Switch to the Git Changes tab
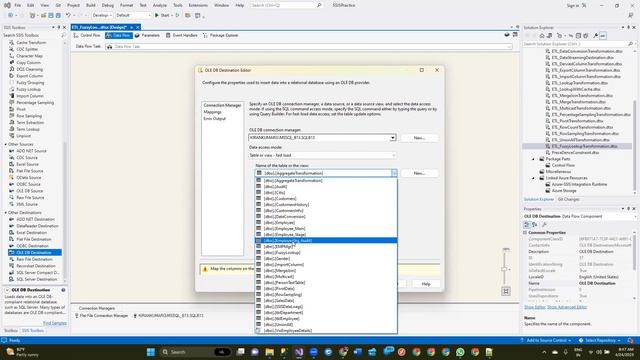640x360 pixels. pos(569,200)
